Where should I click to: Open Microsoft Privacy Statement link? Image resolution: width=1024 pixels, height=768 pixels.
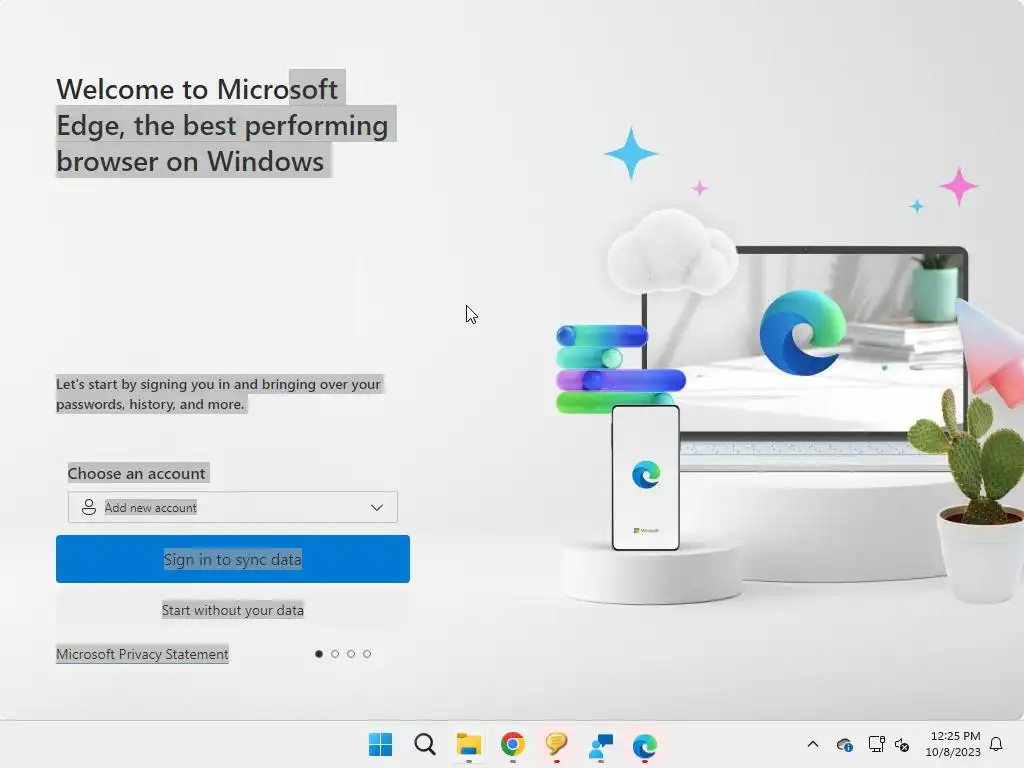coord(142,654)
